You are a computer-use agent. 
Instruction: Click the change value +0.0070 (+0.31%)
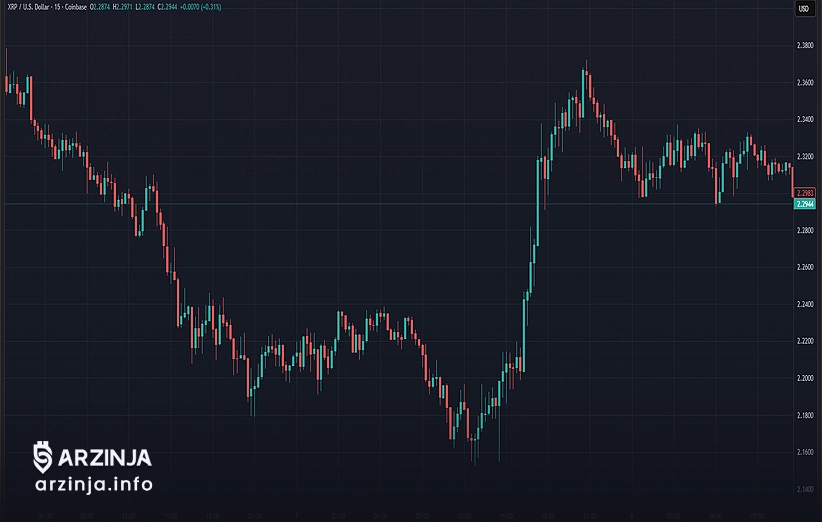pos(201,7)
